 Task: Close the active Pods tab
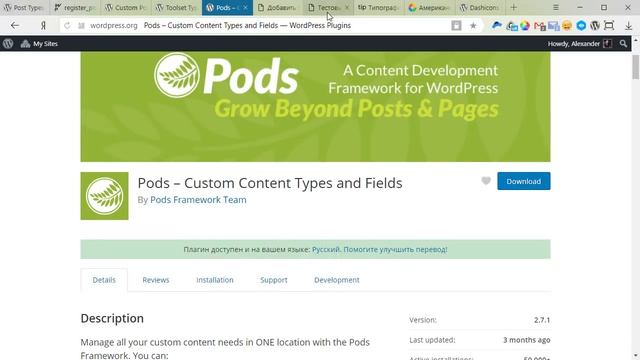[245, 7]
